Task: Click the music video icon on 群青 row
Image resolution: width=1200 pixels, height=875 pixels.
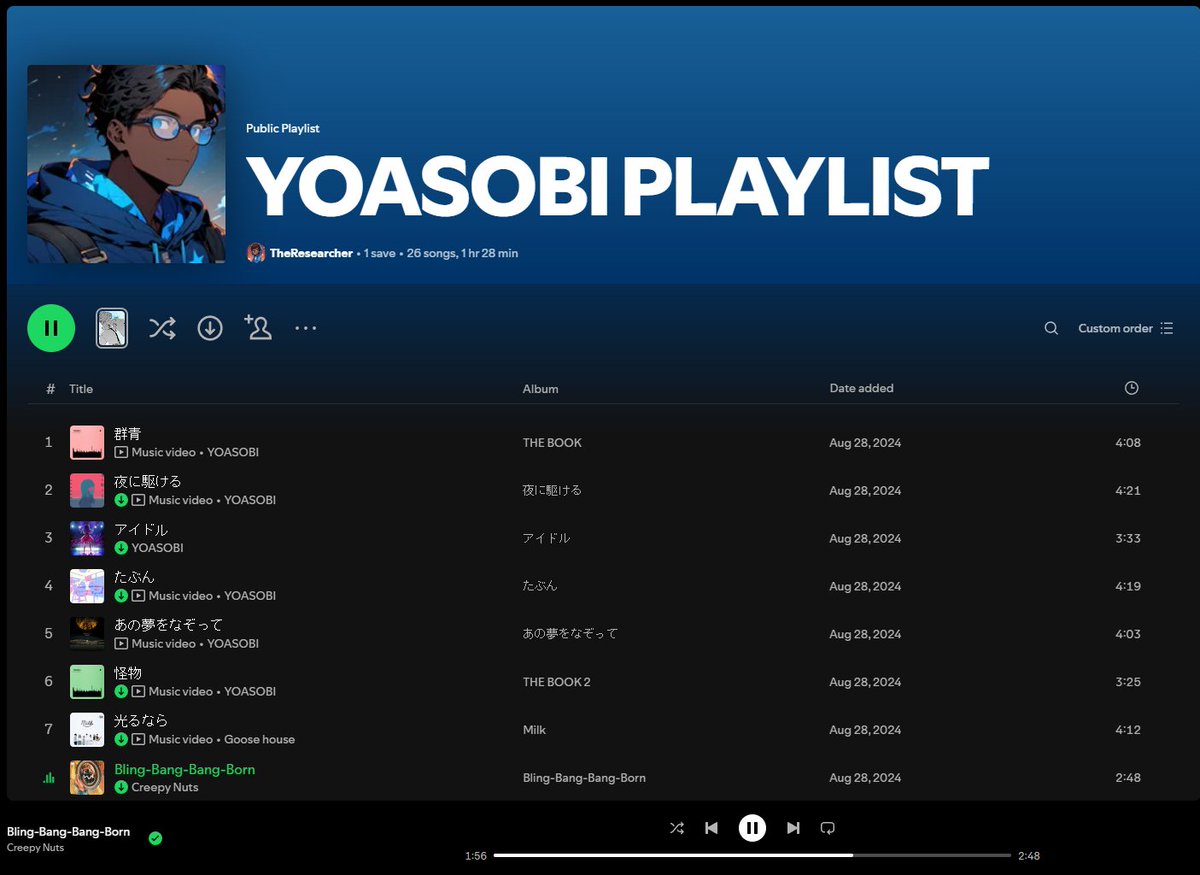Action: (121, 452)
